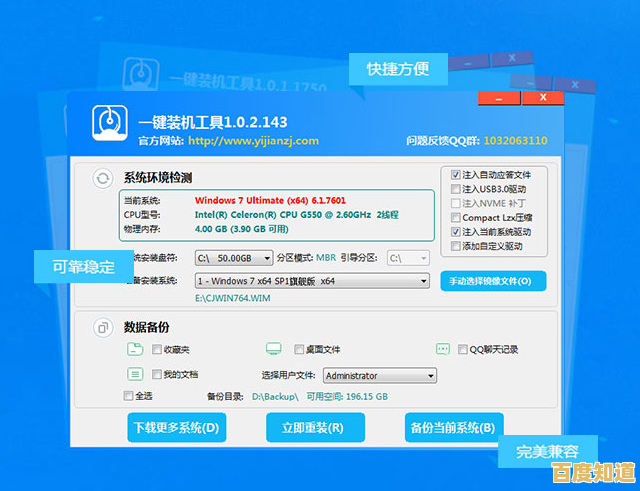Enable Compact Lzx压缩 checkbox
Screen dimensions: 640x491
[456, 218]
